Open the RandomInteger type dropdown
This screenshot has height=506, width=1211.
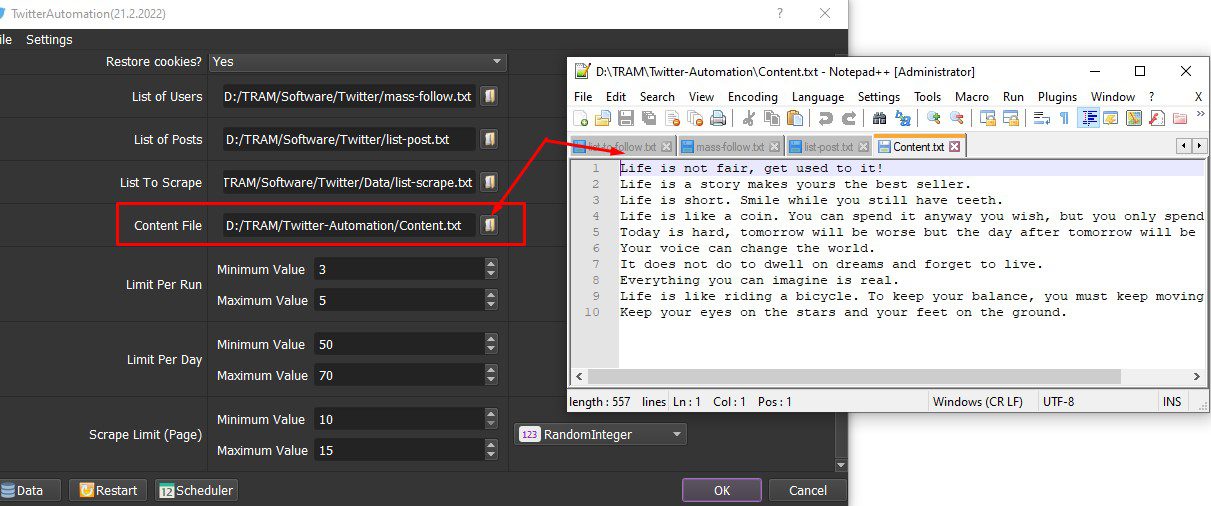[601, 434]
